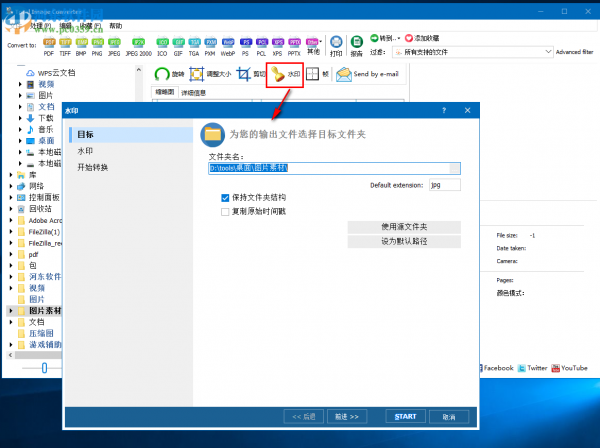This screenshot has height=448, width=600.
Task: Open the 水印 watermark stamp tool
Action: click(x=285, y=75)
